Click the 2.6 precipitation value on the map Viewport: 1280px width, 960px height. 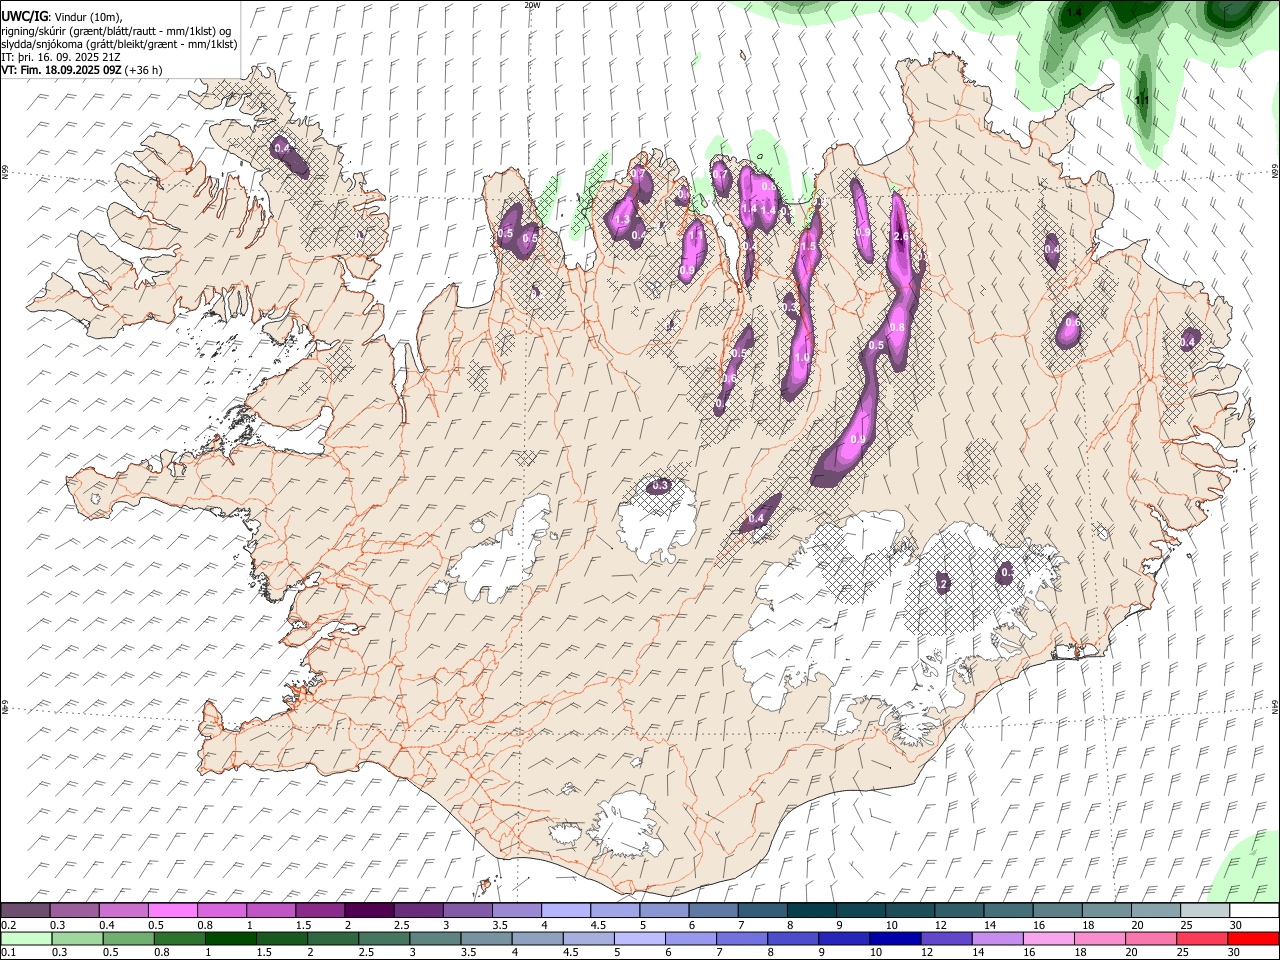[900, 236]
